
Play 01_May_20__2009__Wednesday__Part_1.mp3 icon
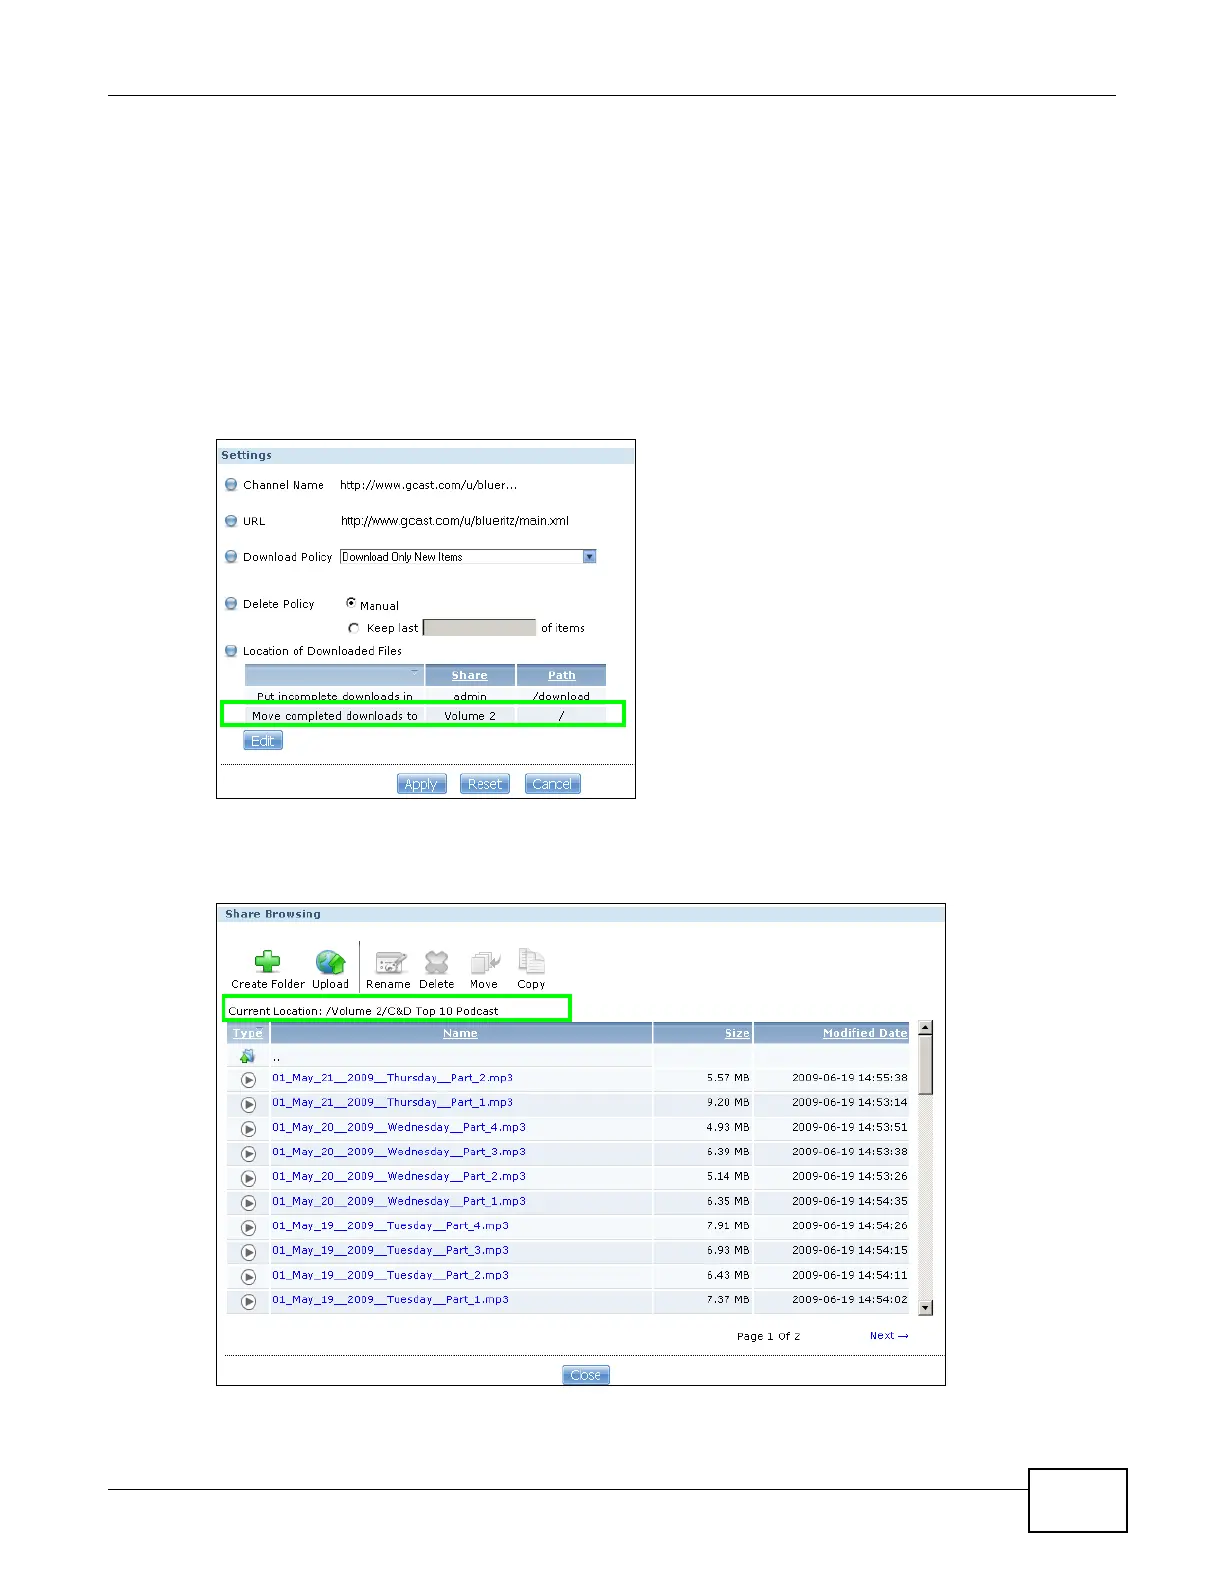pos(248,1203)
